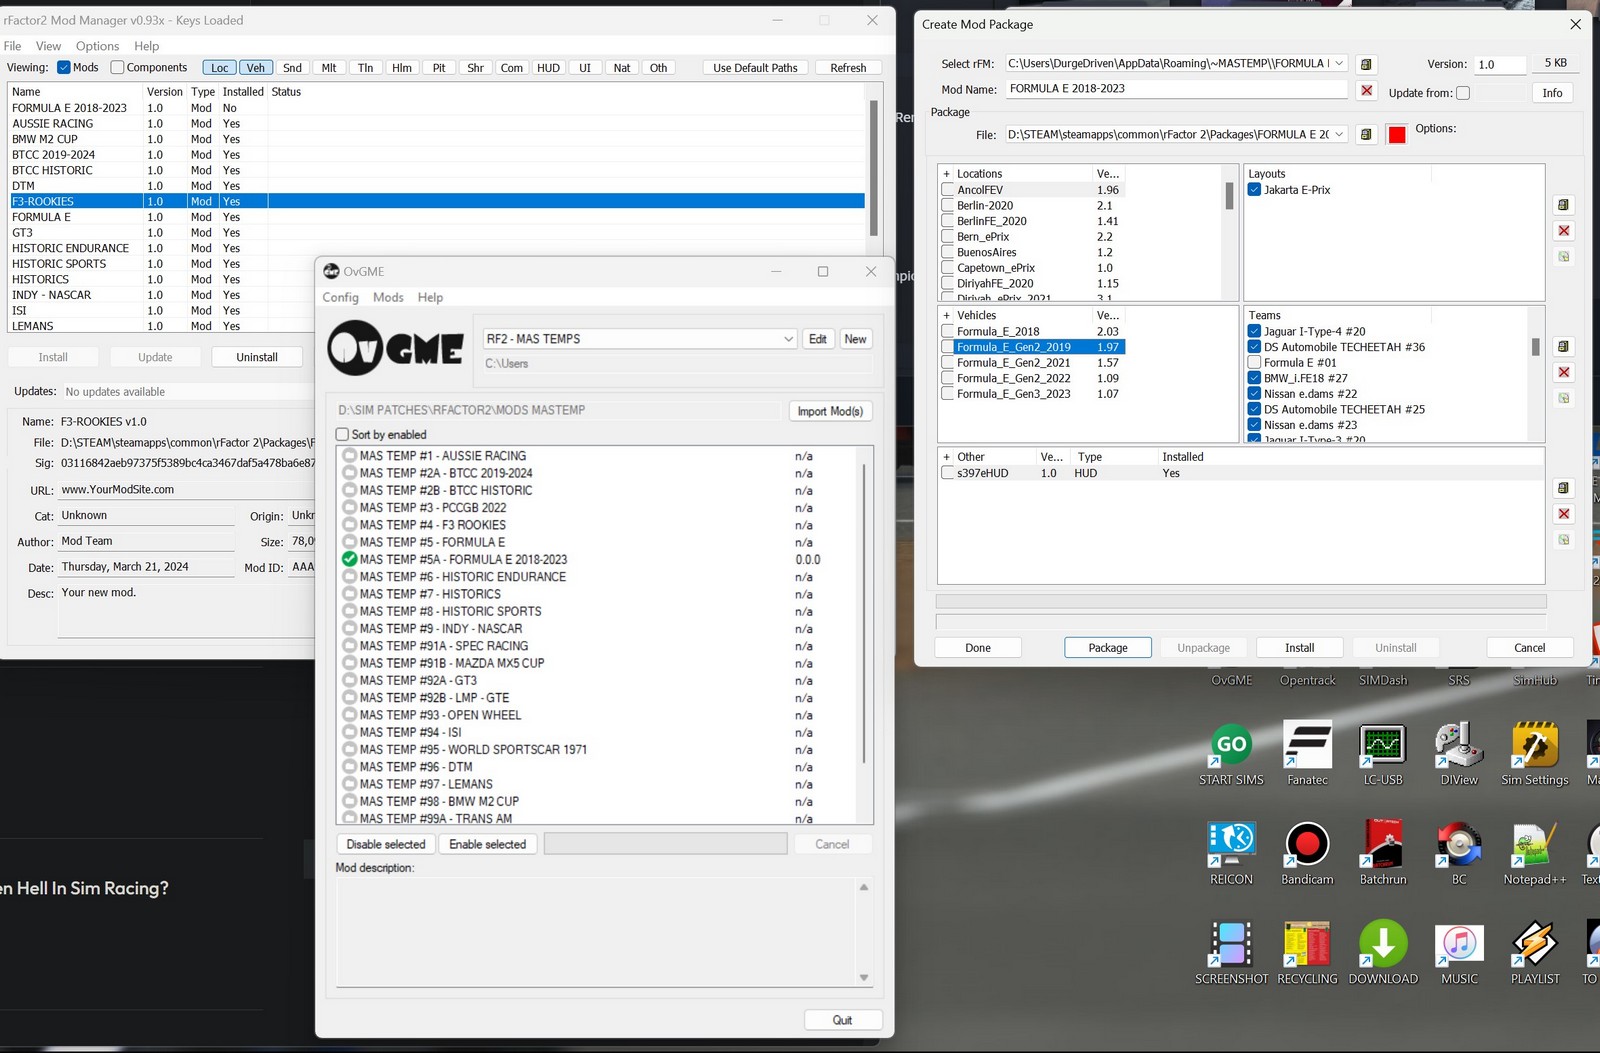This screenshot has height=1053, width=1600.
Task: Expand the Locations list plus button
Action: [946, 174]
